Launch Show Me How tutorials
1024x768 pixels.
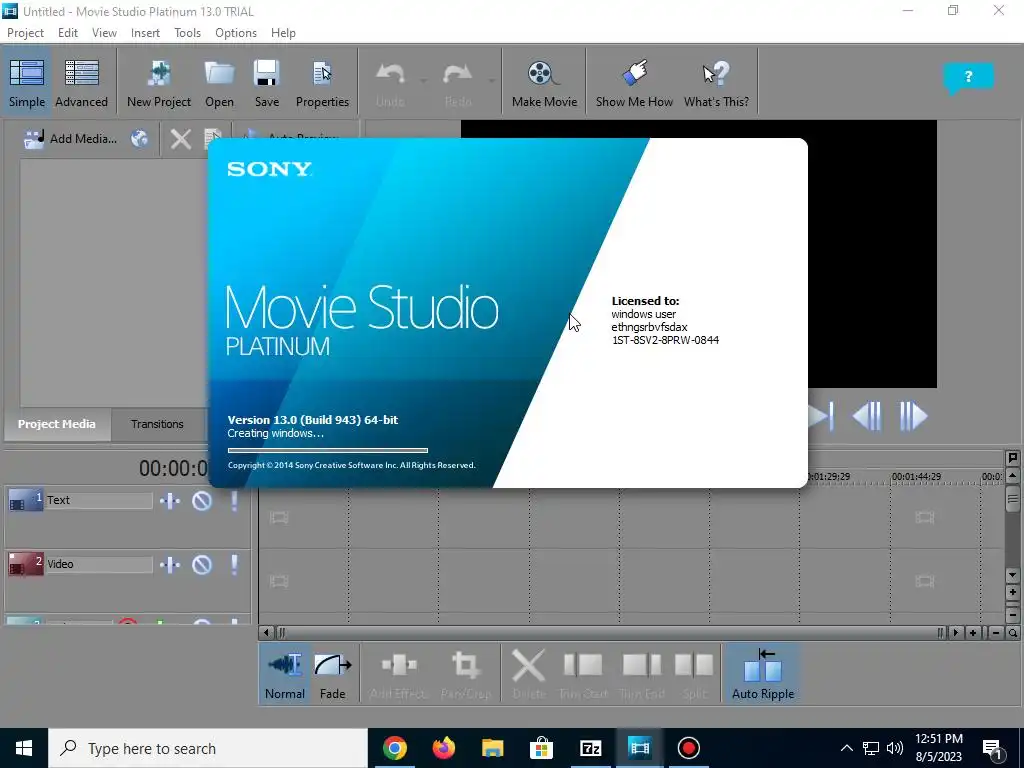(x=634, y=82)
